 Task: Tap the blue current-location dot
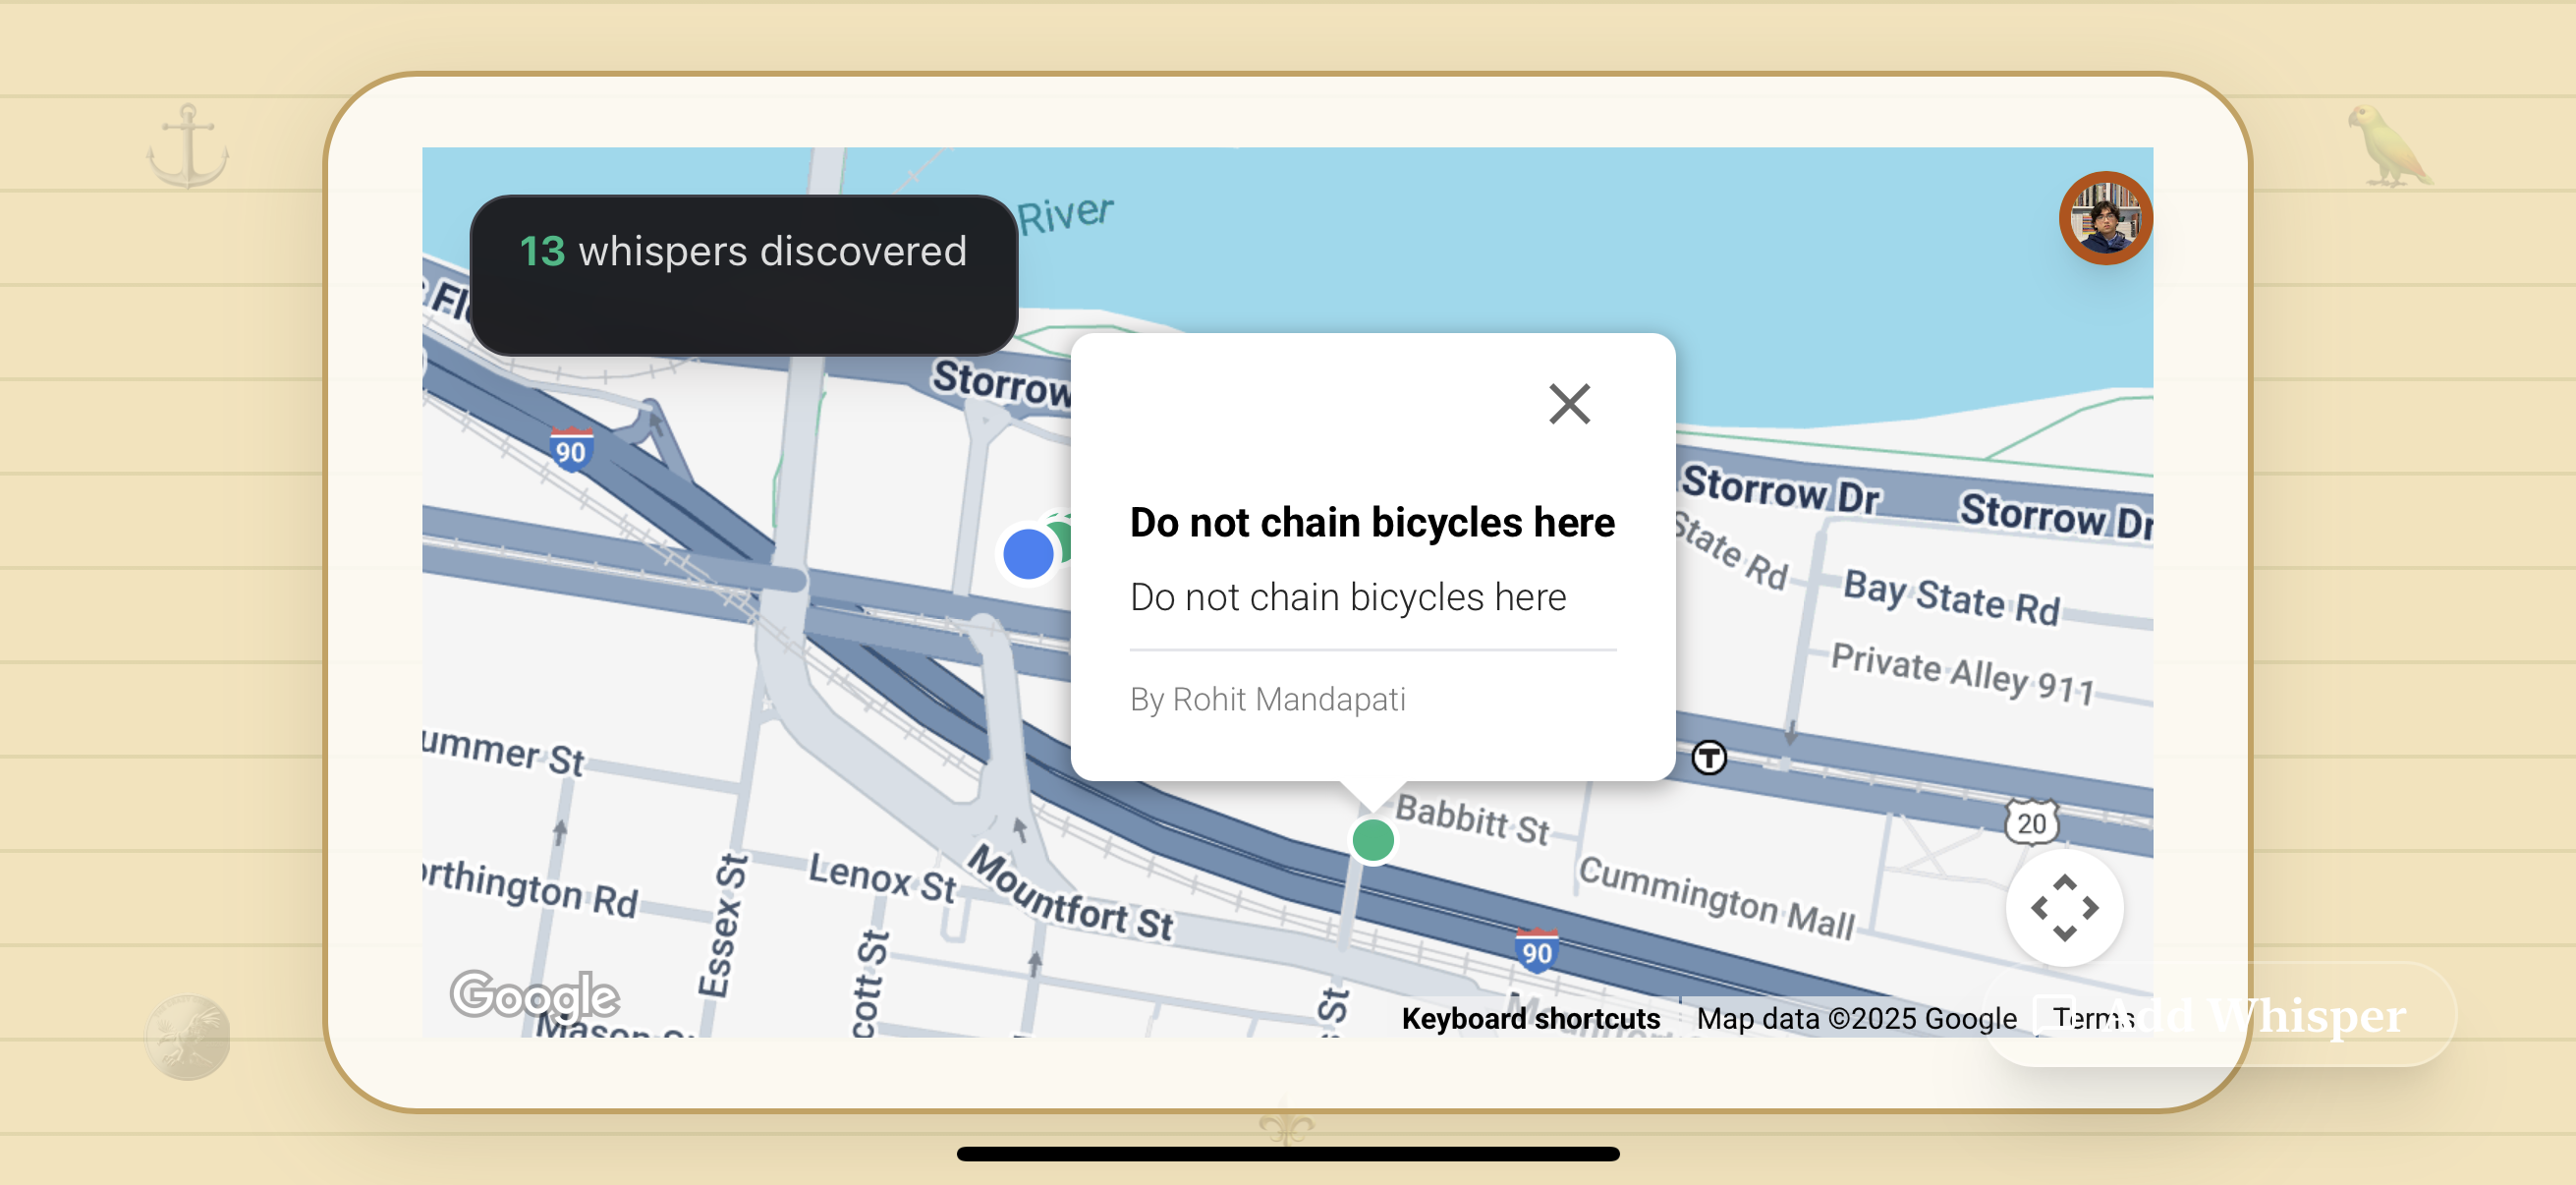(x=1027, y=554)
